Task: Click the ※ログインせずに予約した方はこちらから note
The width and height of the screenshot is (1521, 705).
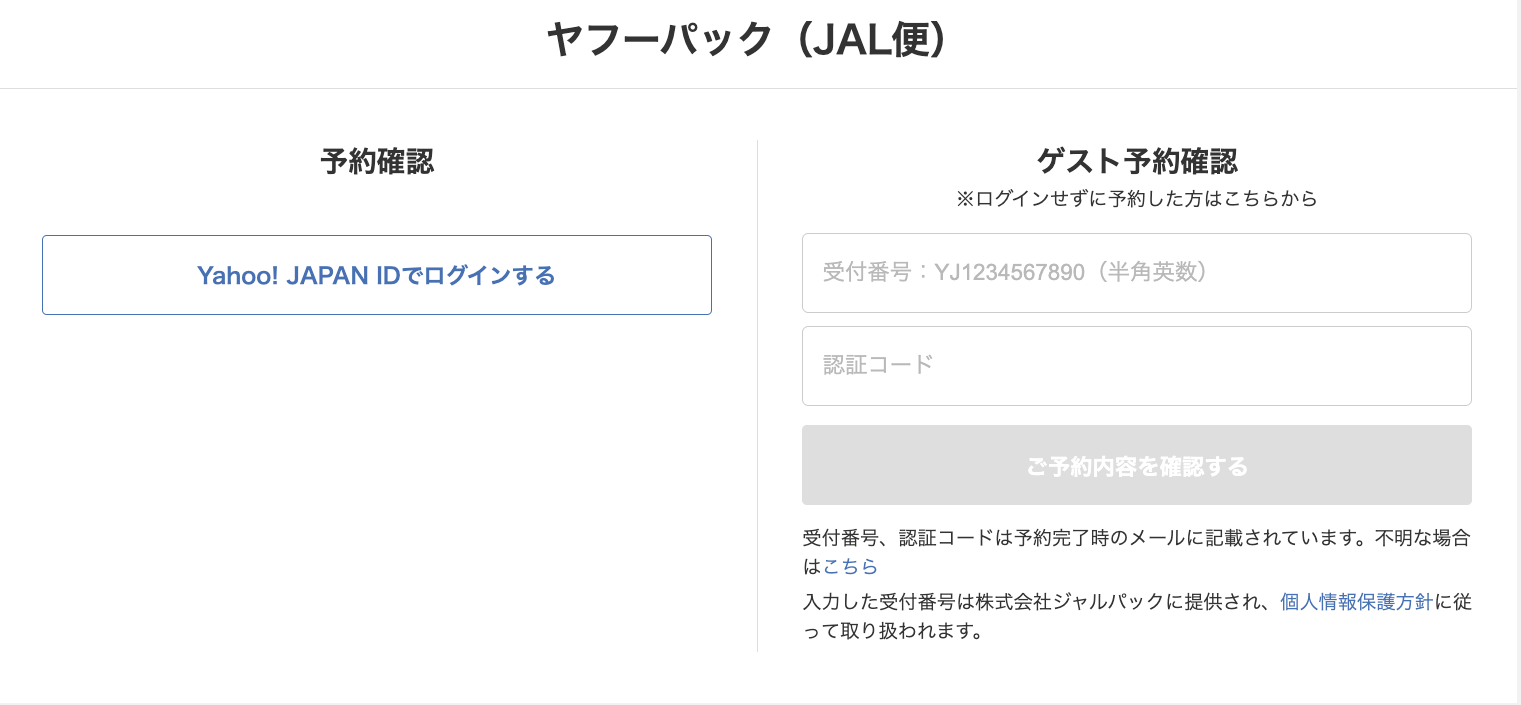Action: 1136,199
